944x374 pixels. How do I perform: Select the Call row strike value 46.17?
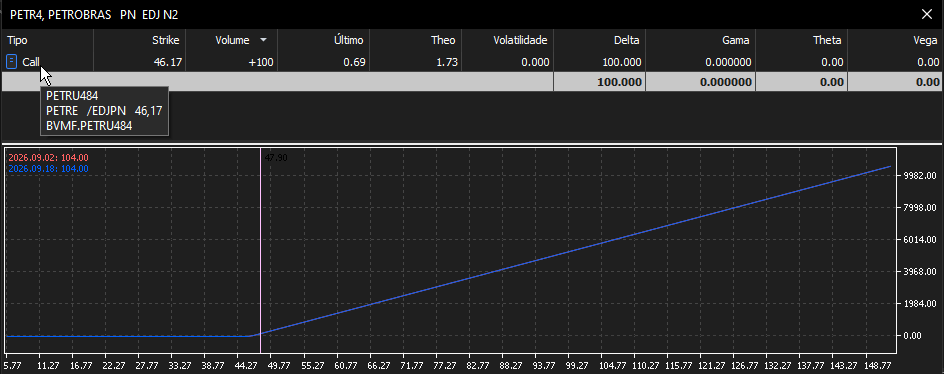click(x=168, y=62)
